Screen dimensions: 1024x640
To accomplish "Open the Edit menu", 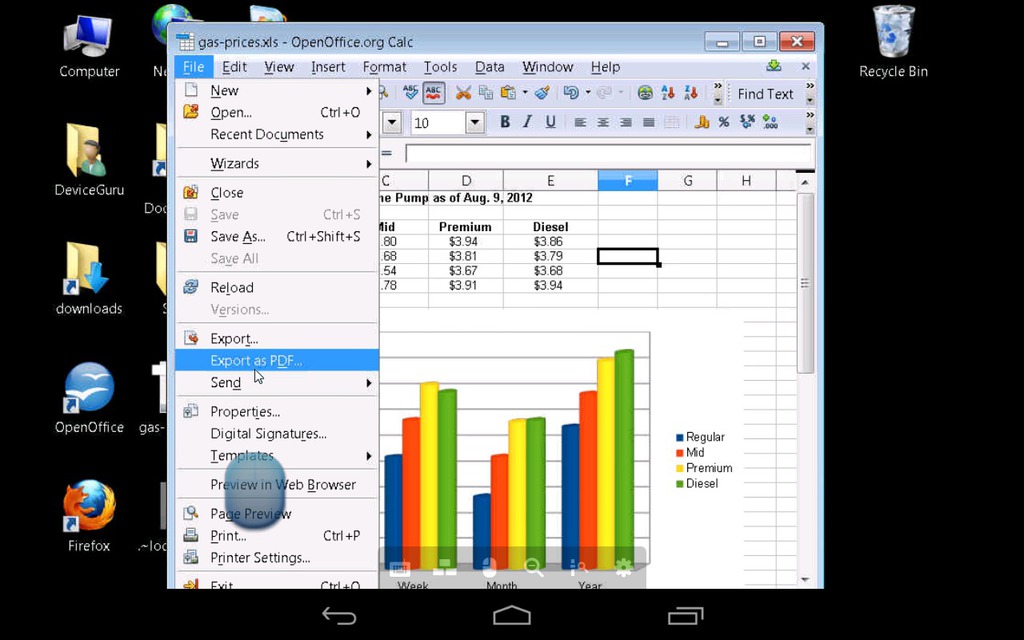I will (x=234, y=67).
